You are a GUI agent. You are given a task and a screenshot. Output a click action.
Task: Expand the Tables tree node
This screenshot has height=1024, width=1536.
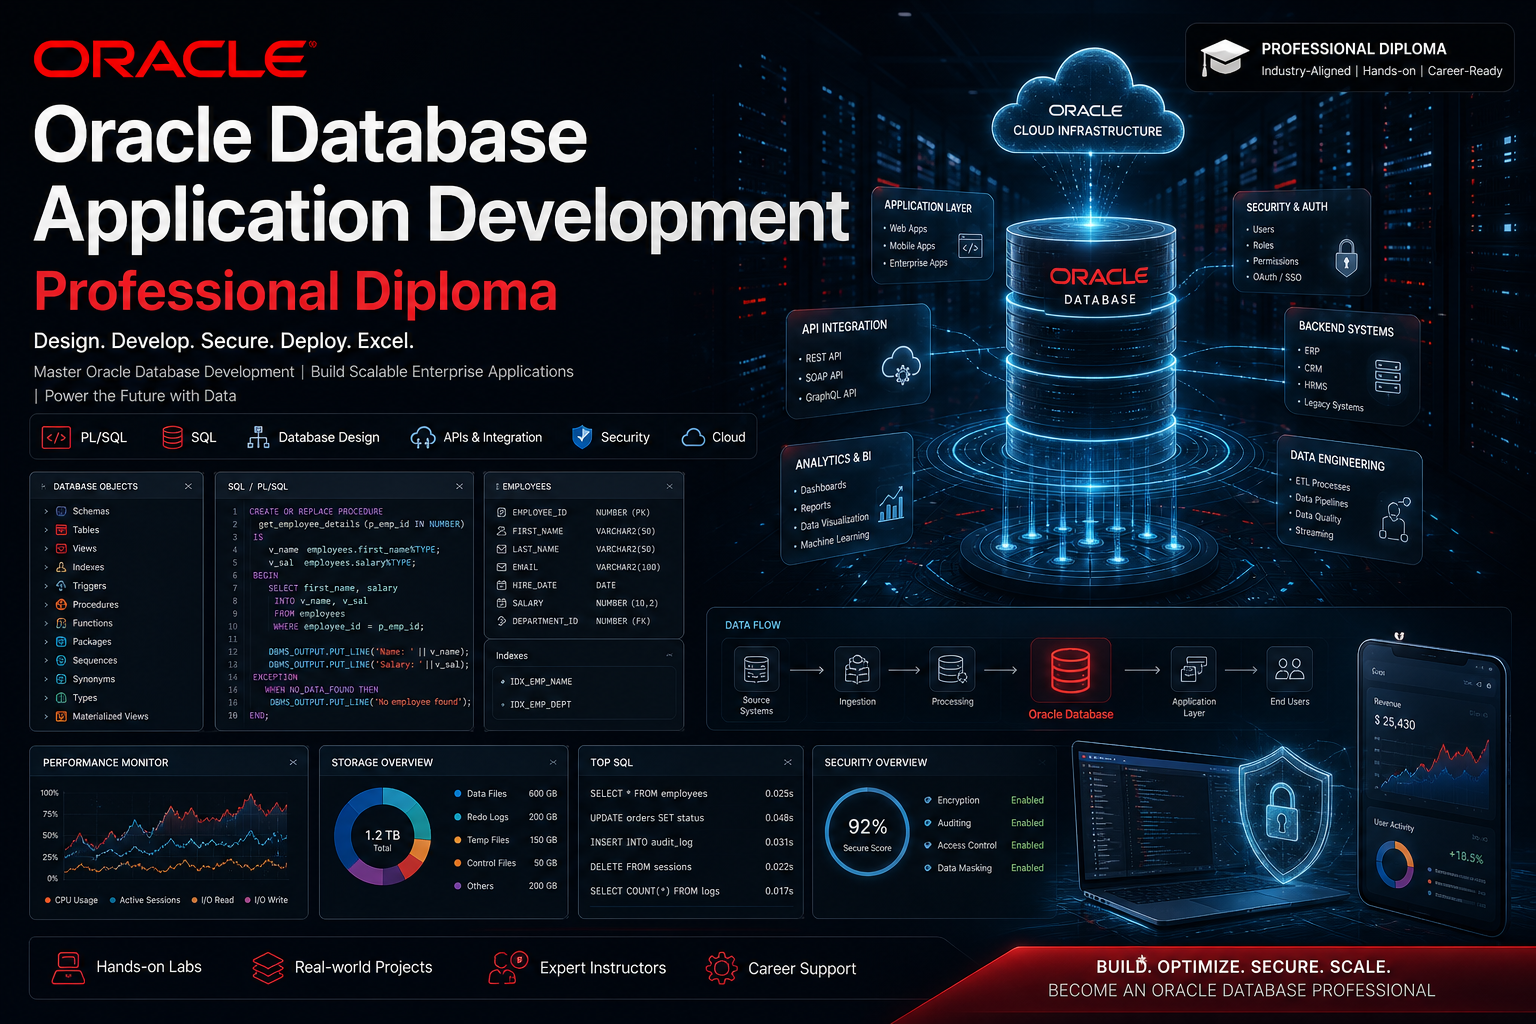pos(46,530)
